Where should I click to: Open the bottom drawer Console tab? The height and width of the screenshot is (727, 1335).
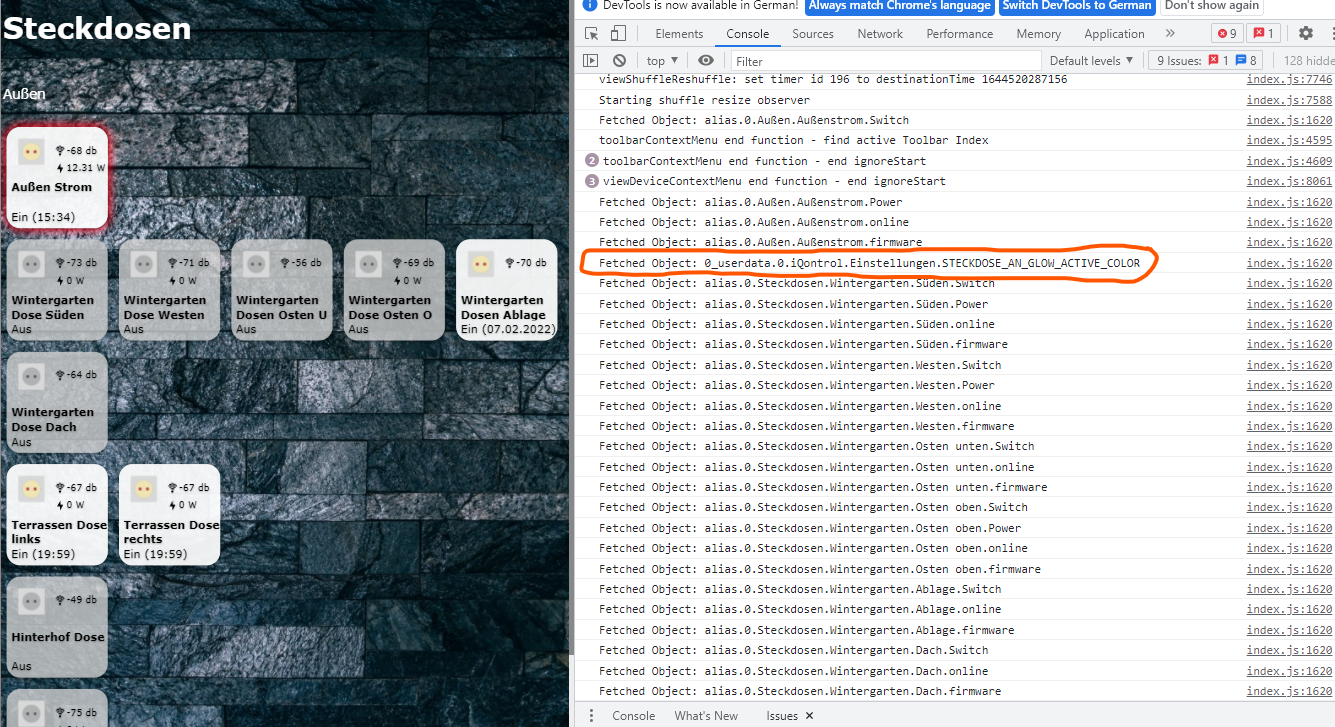[x=634, y=716]
